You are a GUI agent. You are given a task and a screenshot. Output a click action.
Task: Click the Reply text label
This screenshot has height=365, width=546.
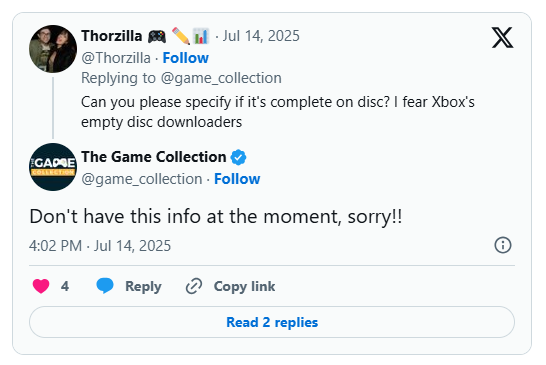tap(143, 286)
